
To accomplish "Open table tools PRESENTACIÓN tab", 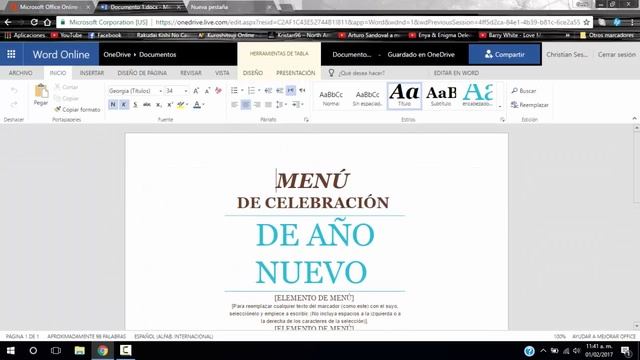I will (x=296, y=73).
